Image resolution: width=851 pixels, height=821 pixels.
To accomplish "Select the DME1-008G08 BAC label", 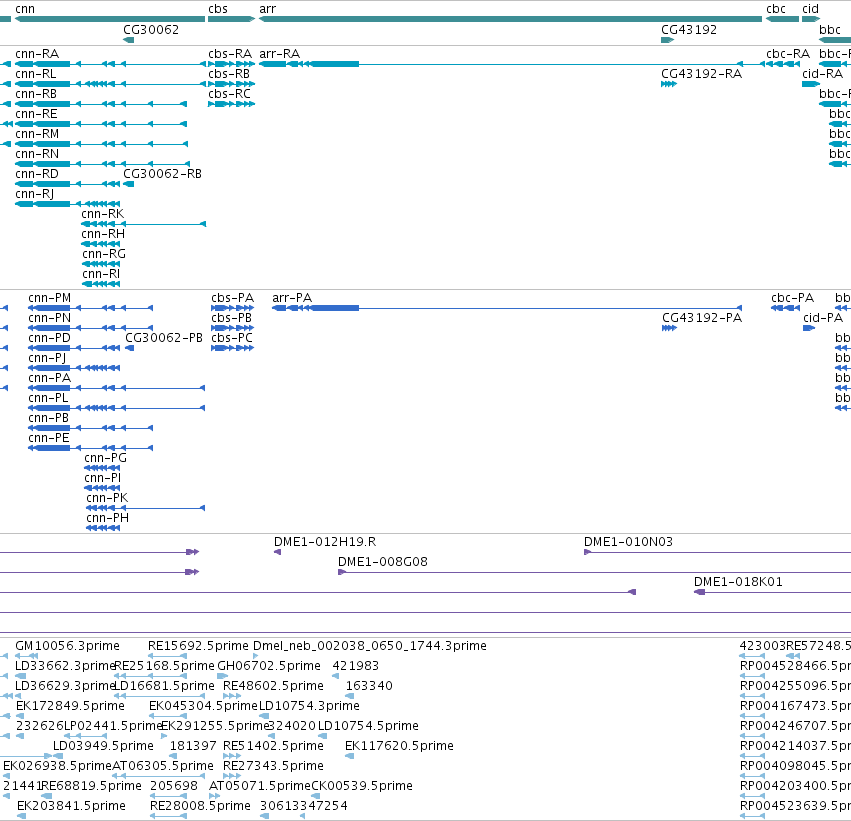I will 383,562.
